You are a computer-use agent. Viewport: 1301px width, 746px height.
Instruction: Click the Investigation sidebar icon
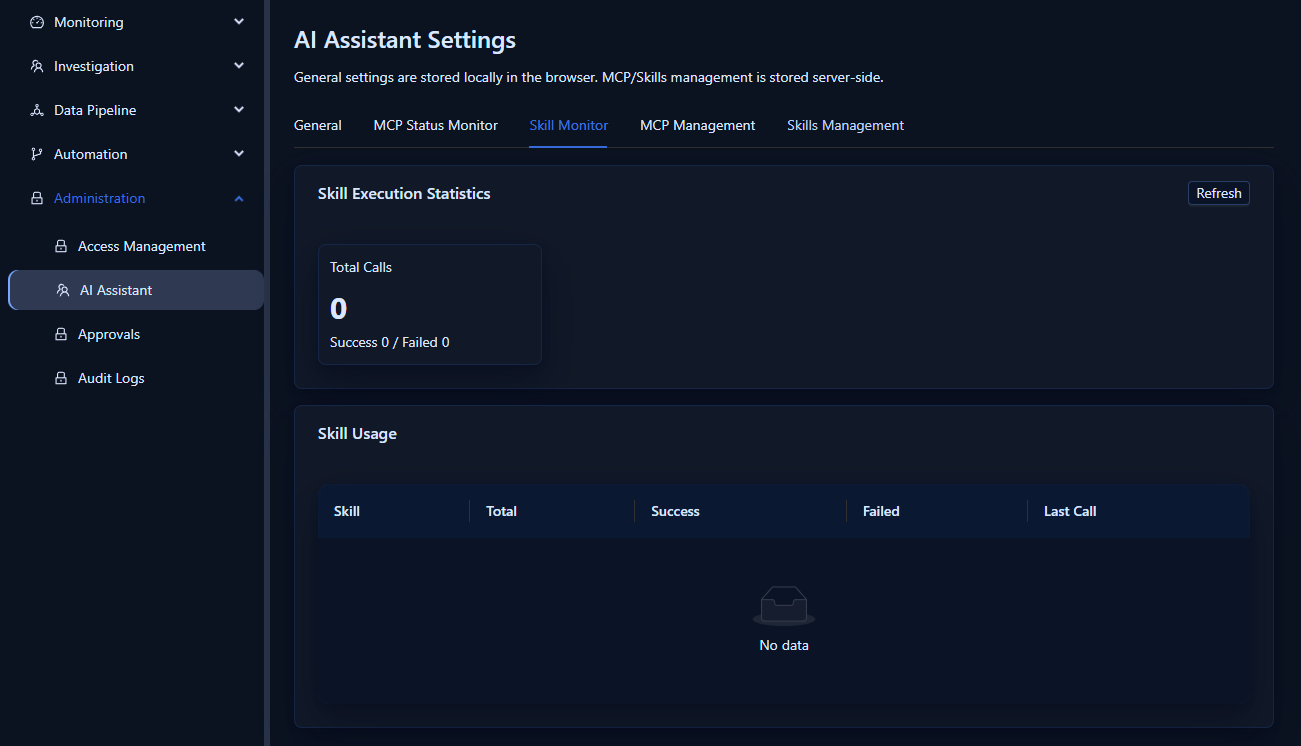coord(37,66)
